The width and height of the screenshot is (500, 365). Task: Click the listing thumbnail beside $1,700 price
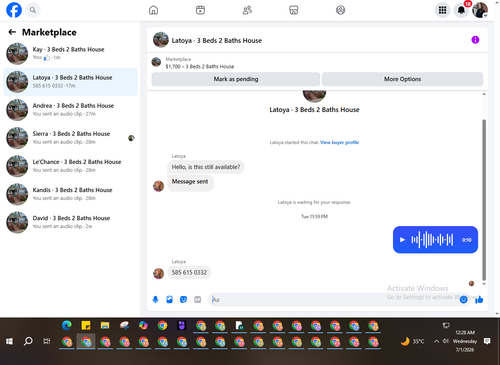(x=156, y=62)
